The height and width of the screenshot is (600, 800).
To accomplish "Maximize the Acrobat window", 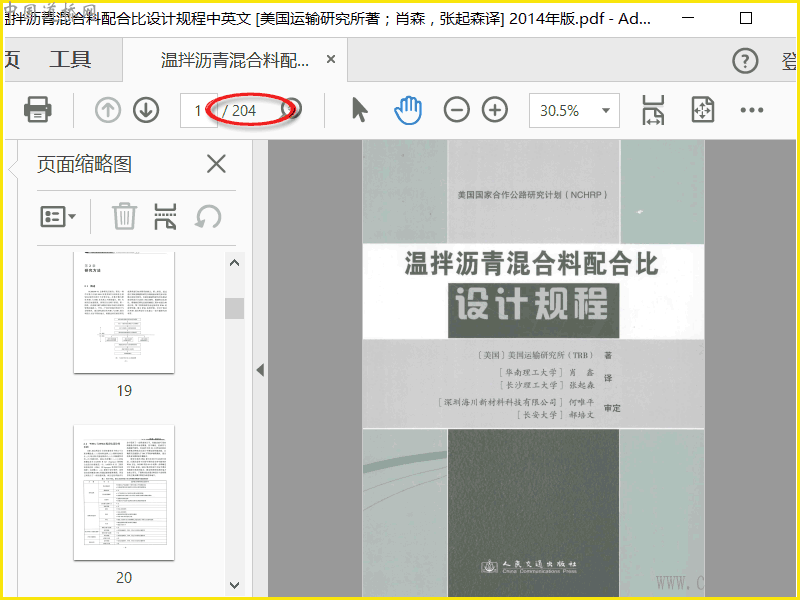I will pos(745,18).
